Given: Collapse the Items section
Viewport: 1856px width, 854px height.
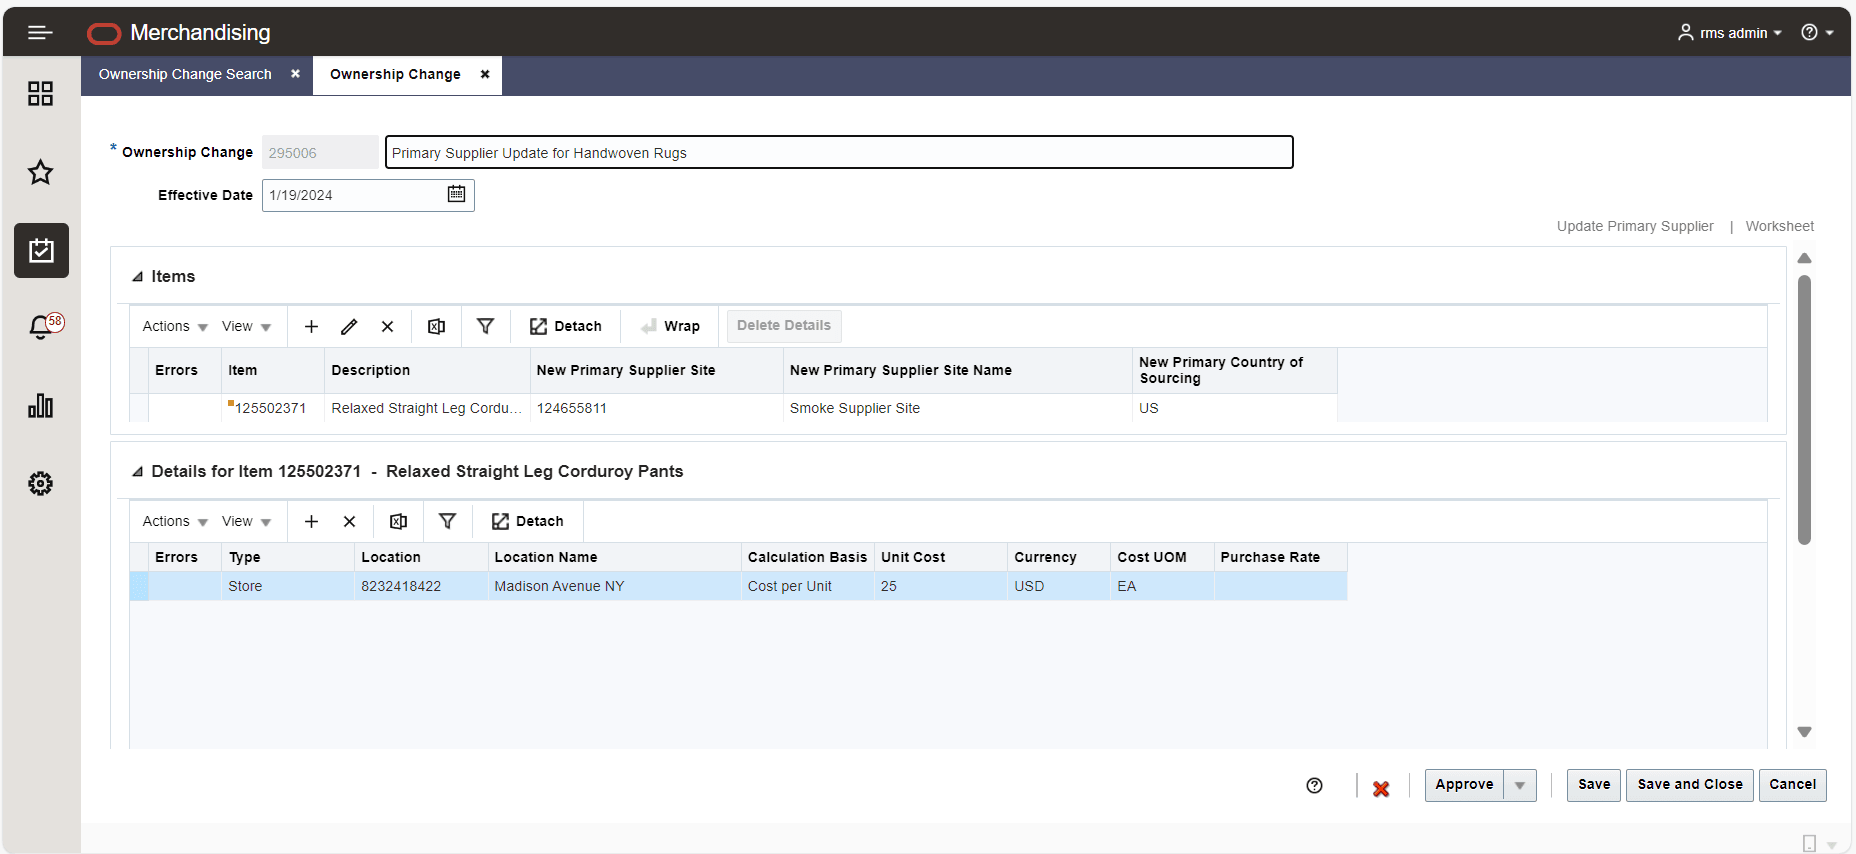Looking at the screenshot, I should click(137, 277).
